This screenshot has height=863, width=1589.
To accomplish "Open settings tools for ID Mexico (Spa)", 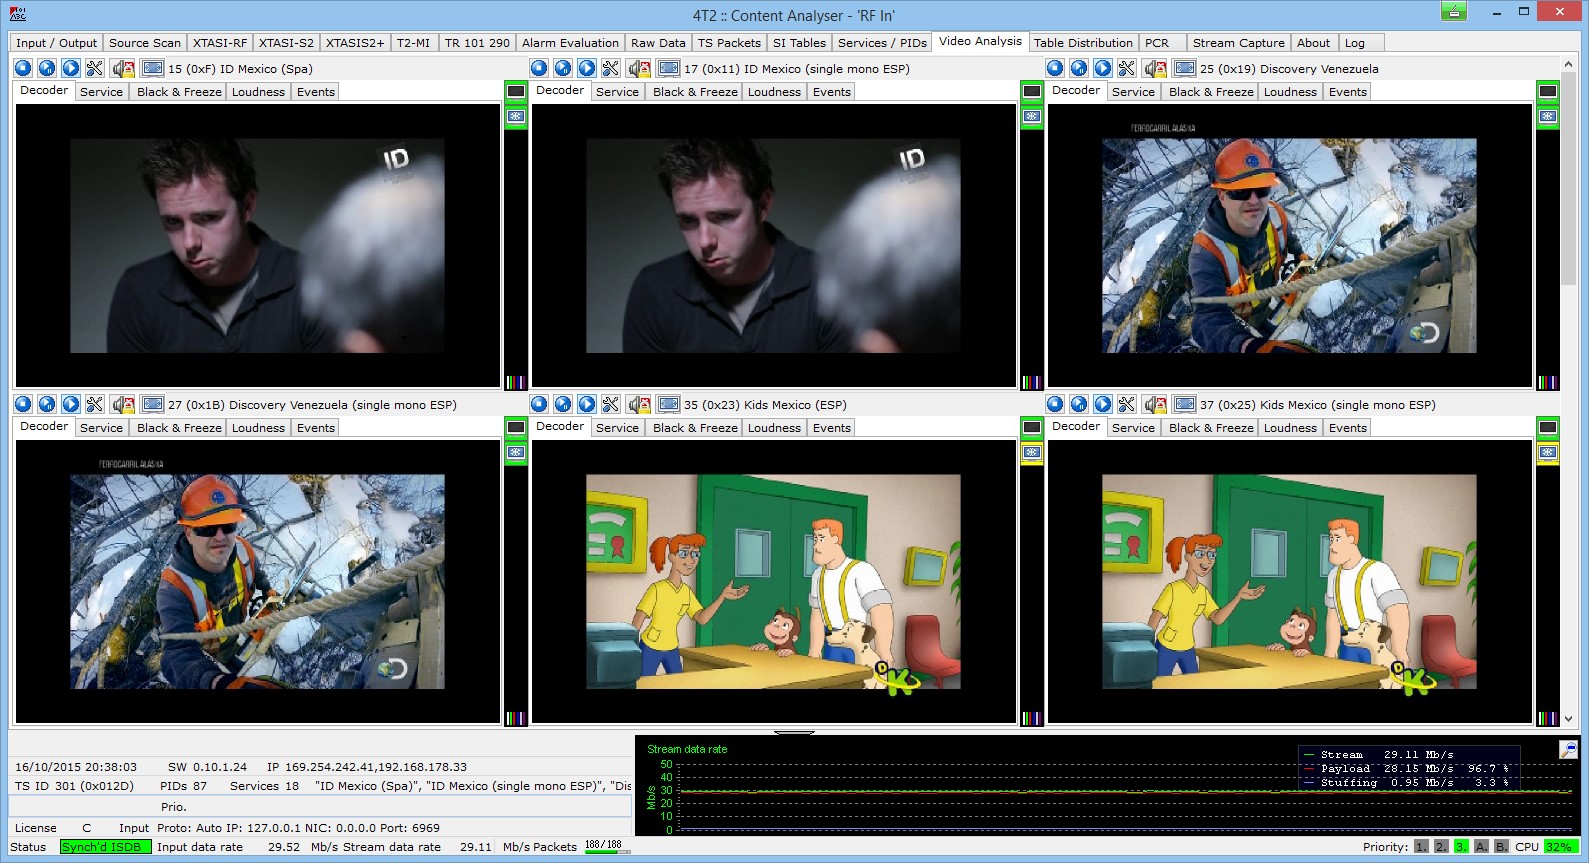I will pyautogui.click(x=94, y=68).
